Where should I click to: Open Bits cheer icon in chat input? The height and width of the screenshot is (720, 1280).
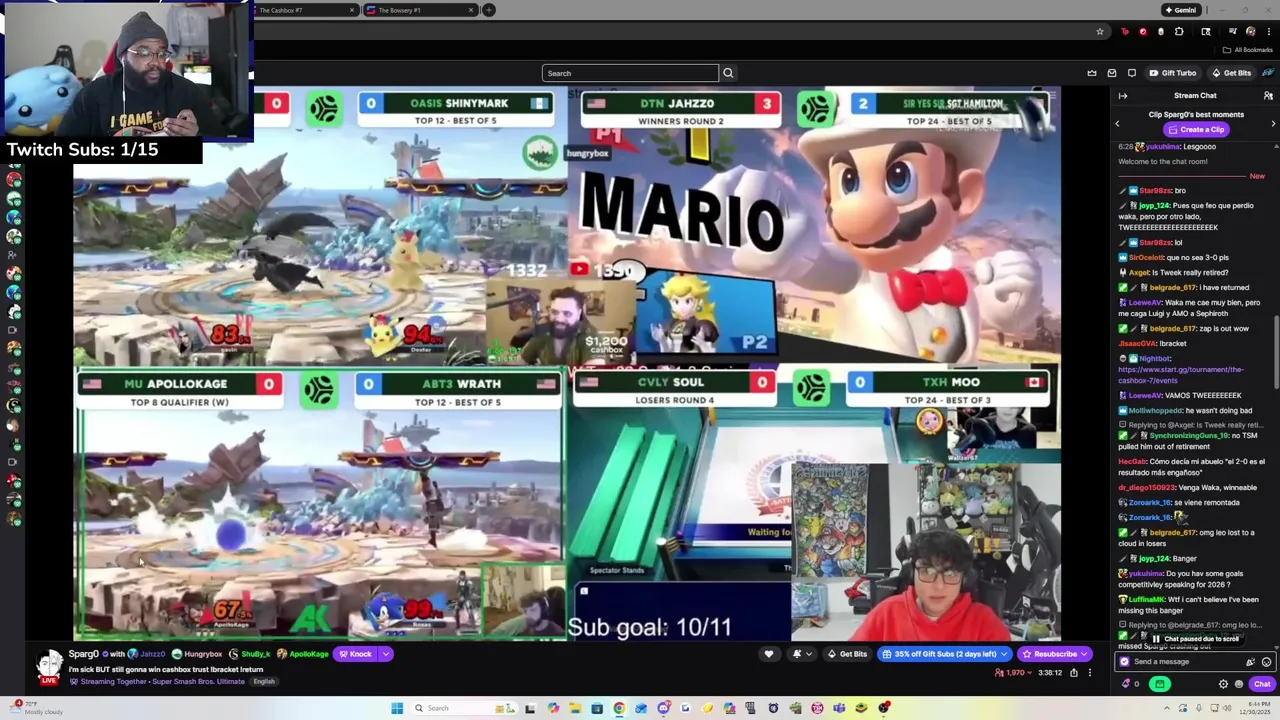pyautogui.click(x=1250, y=662)
